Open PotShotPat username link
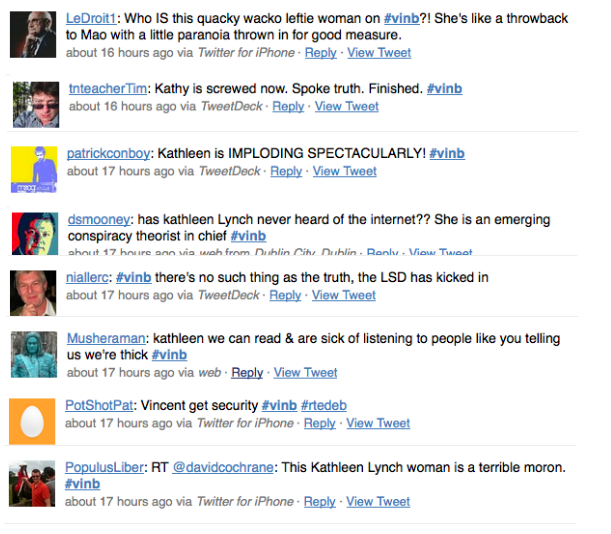 pyautogui.click(x=97, y=405)
